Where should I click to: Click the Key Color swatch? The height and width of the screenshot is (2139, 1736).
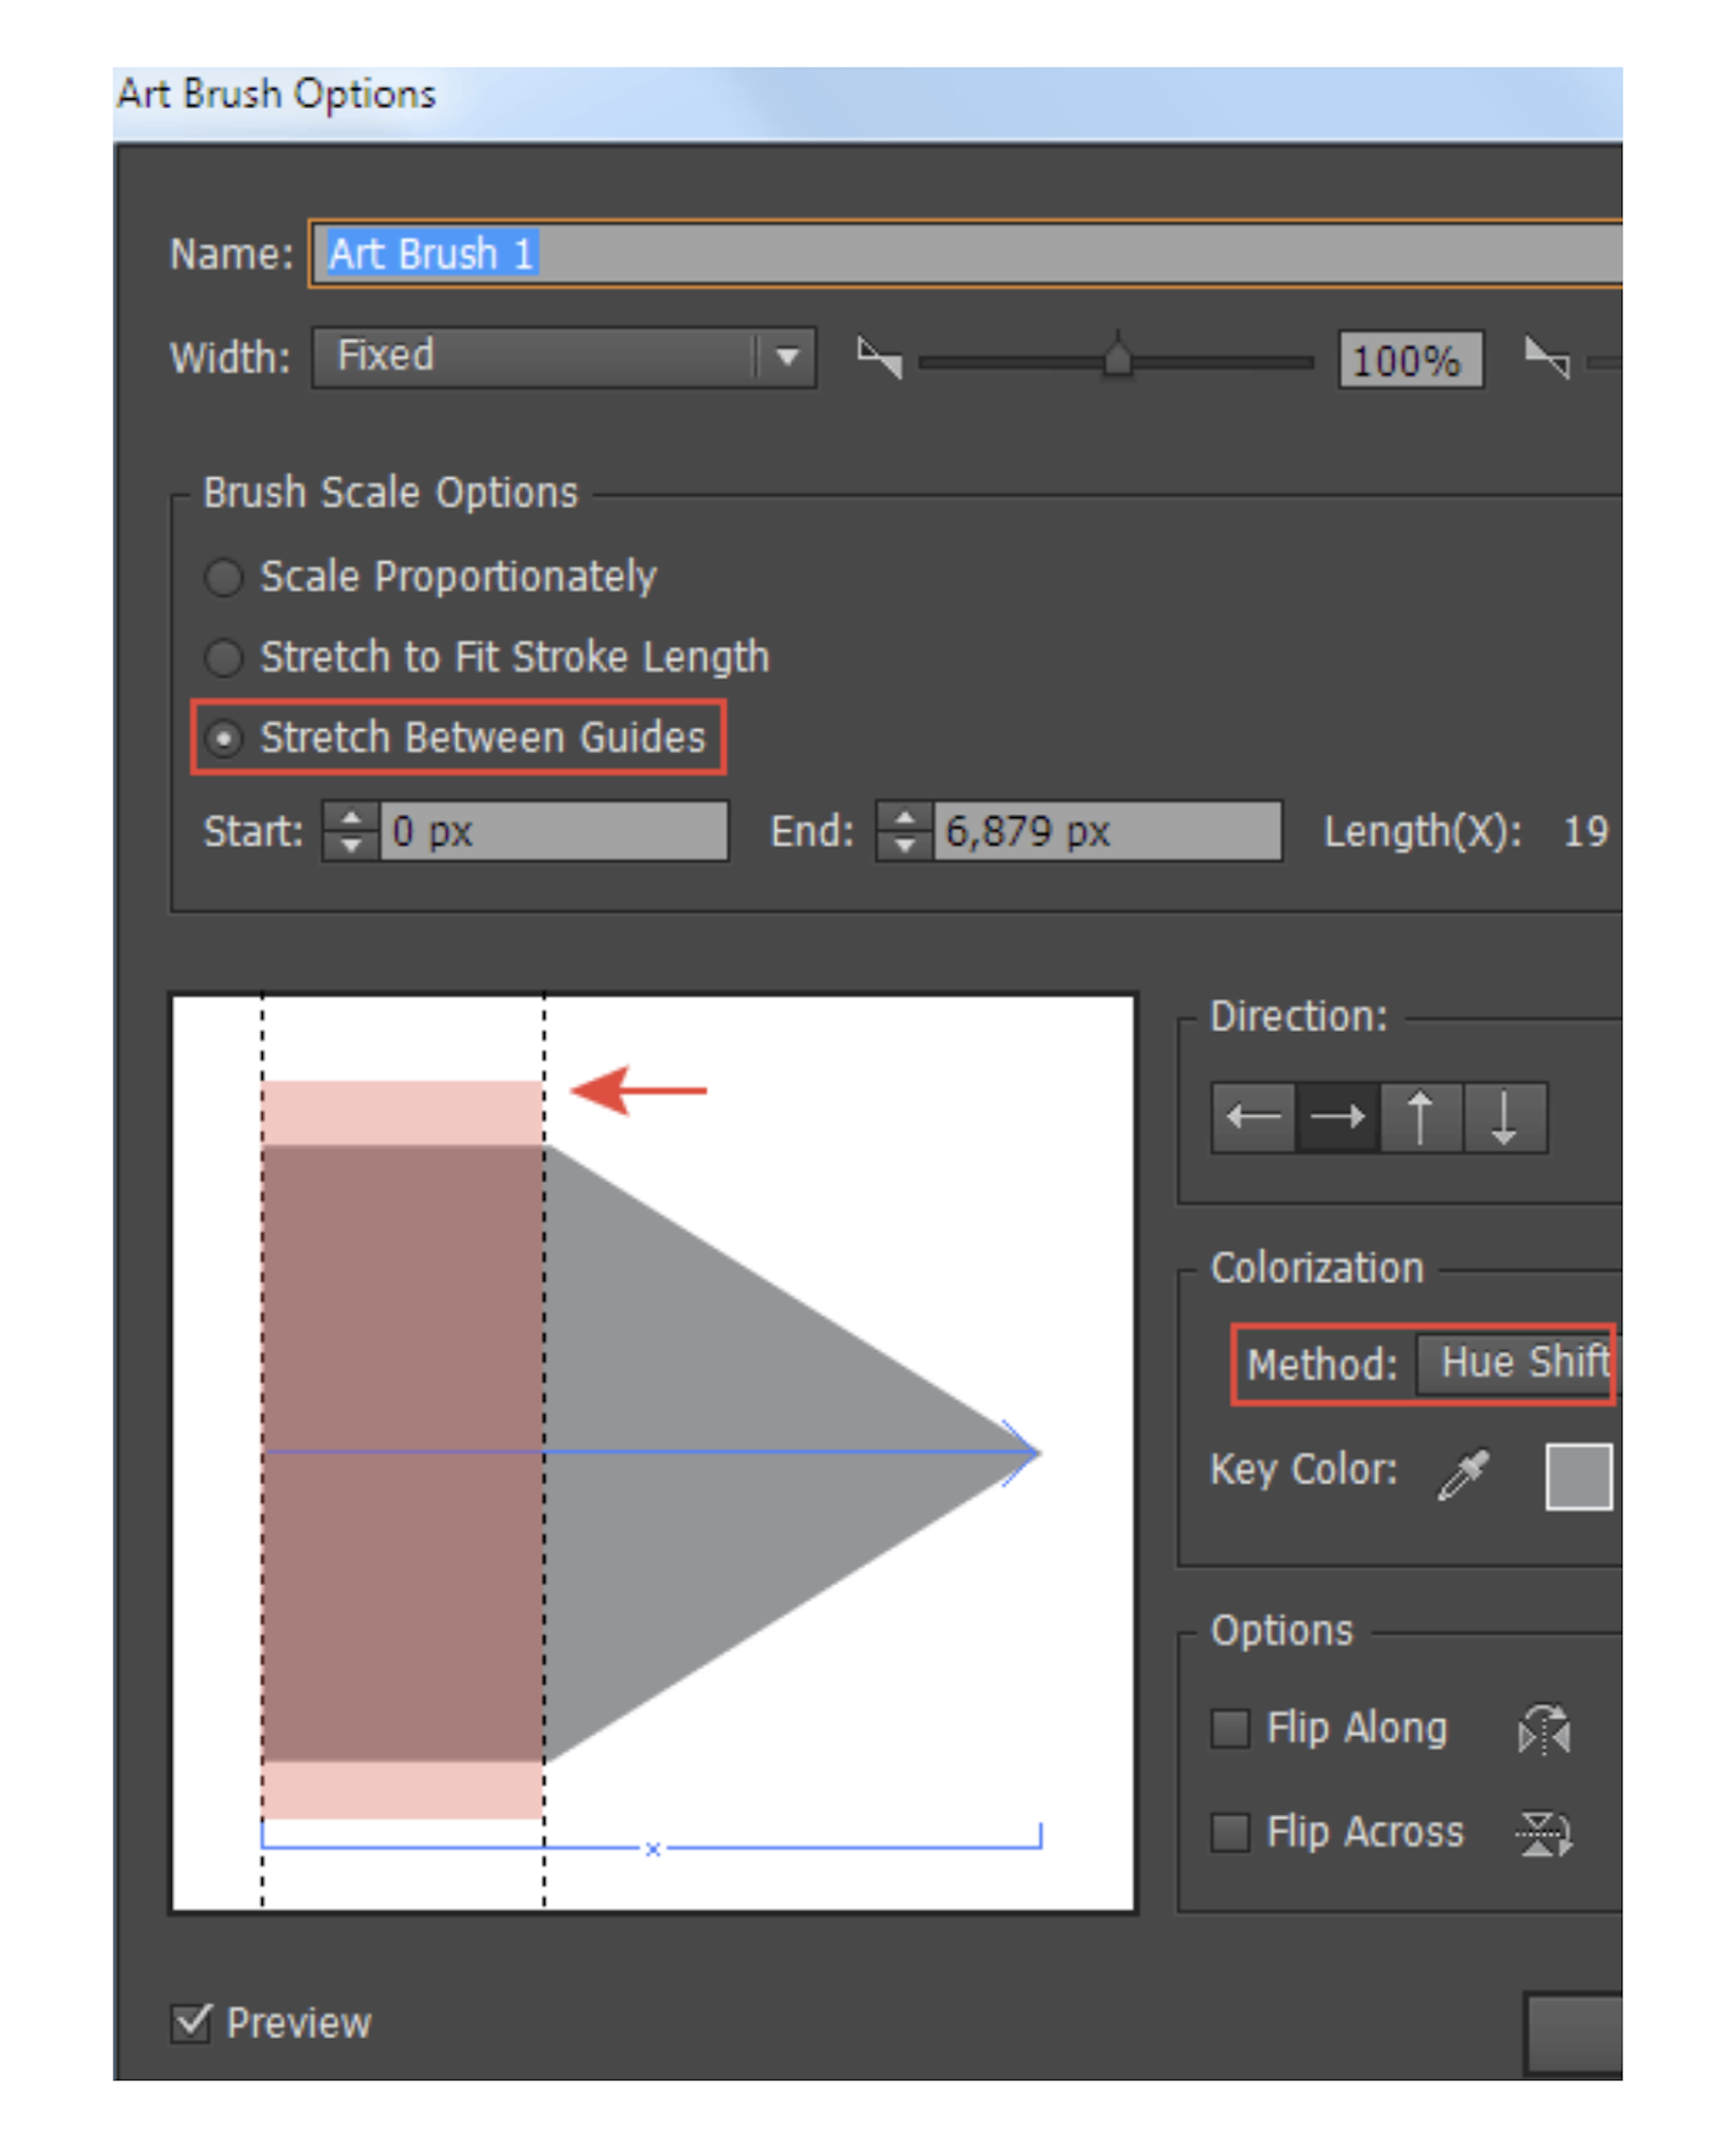(x=1580, y=1477)
